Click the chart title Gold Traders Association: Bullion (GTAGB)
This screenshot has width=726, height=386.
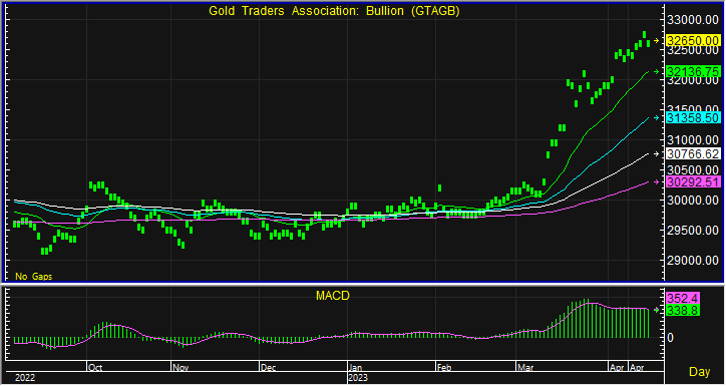pyautogui.click(x=334, y=12)
